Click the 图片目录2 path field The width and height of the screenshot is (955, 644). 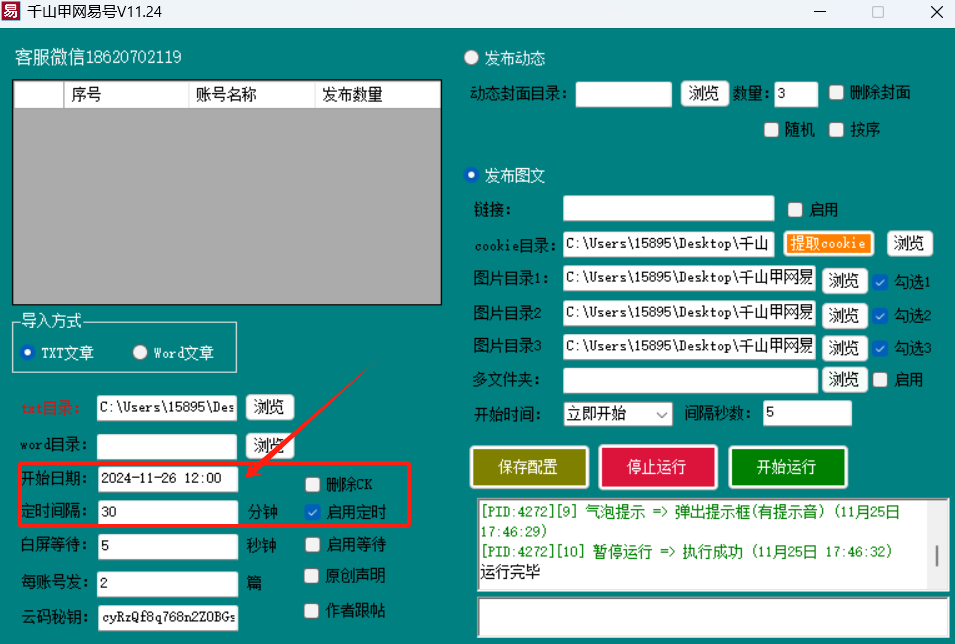[689, 313]
